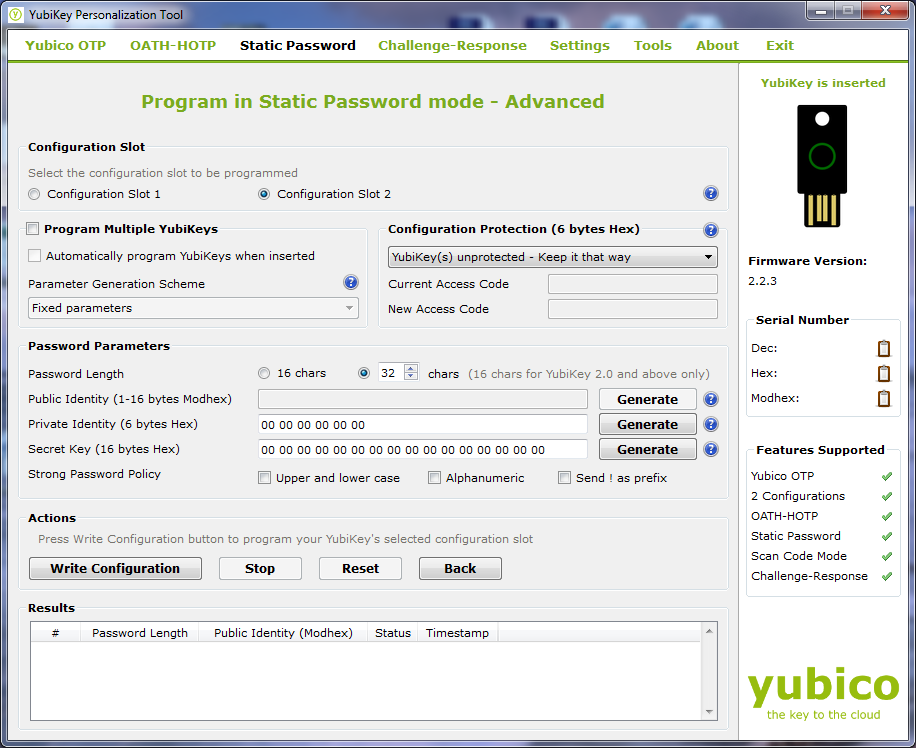Decrease password chars with down arrow
Image resolution: width=916 pixels, height=748 pixels.
pos(411,377)
